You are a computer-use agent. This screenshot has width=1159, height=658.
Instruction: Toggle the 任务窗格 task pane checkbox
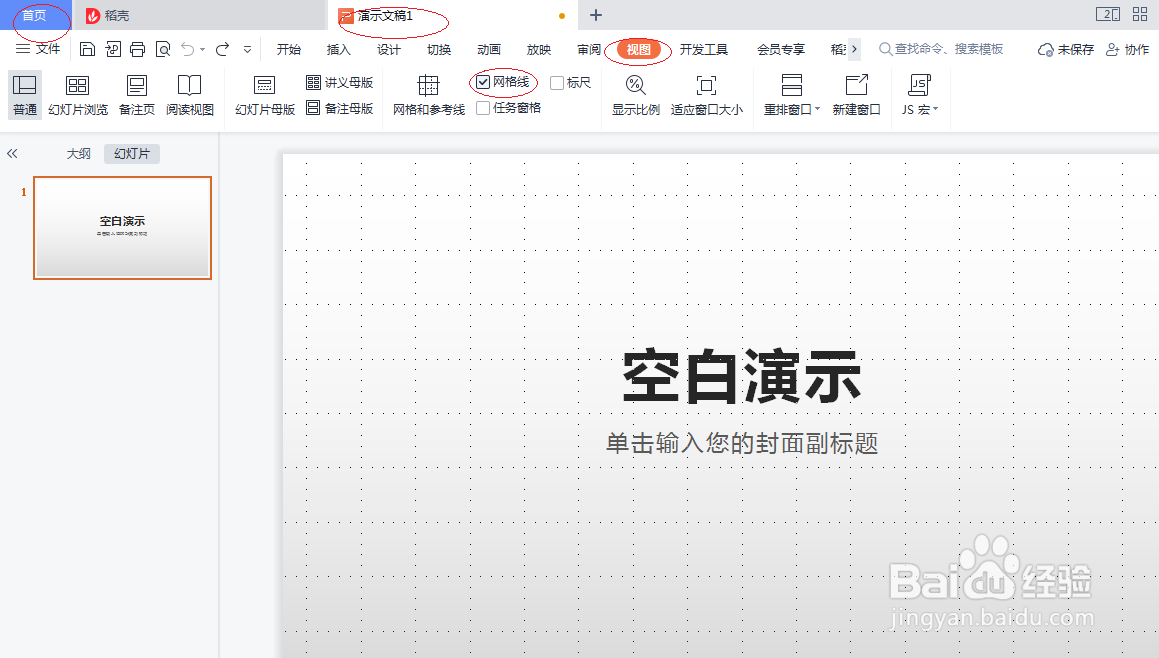point(485,107)
